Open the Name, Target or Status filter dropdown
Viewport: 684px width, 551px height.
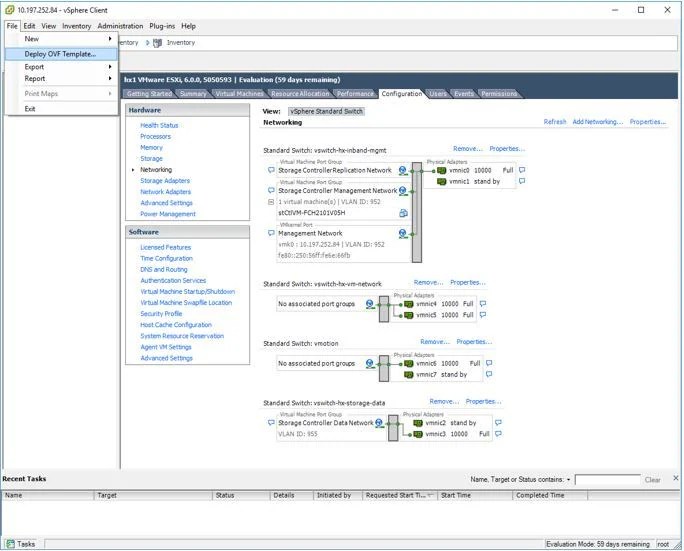coord(568,480)
